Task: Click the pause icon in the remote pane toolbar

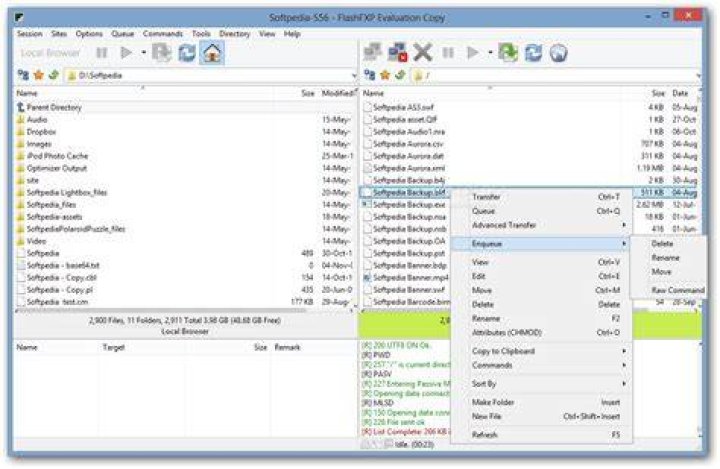Action: pyautogui.click(x=448, y=53)
